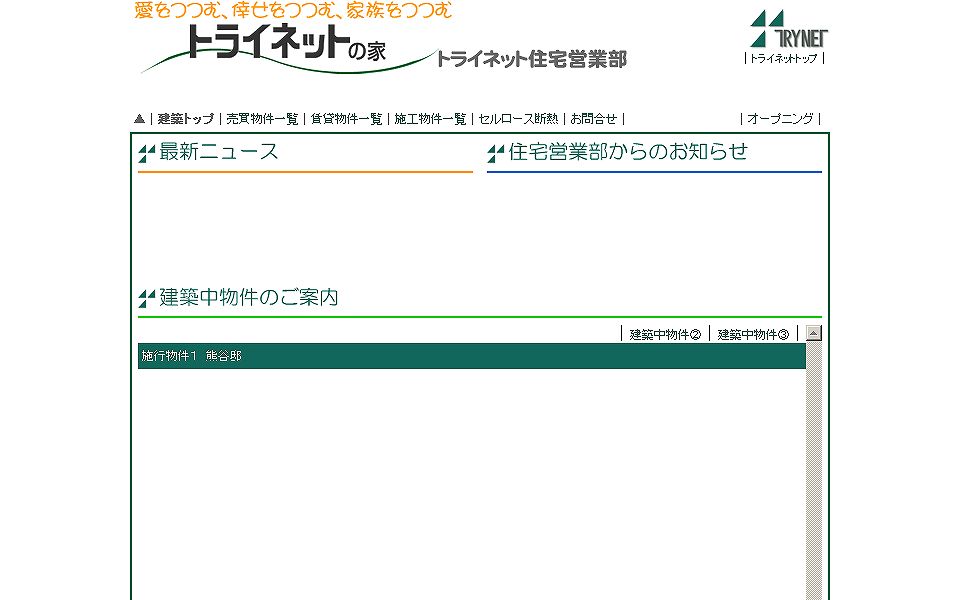
Task: Jump to 建築中物件③ link
Action: pyautogui.click(x=753, y=334)
